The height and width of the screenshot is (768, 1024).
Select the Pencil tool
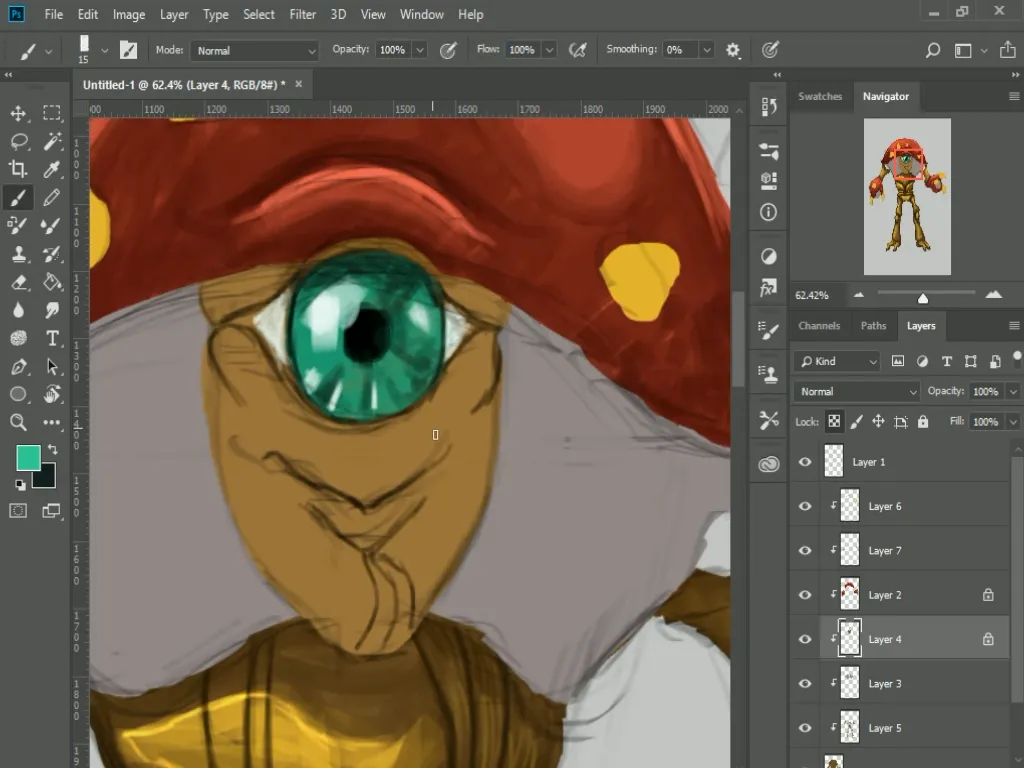coord(52,198)
